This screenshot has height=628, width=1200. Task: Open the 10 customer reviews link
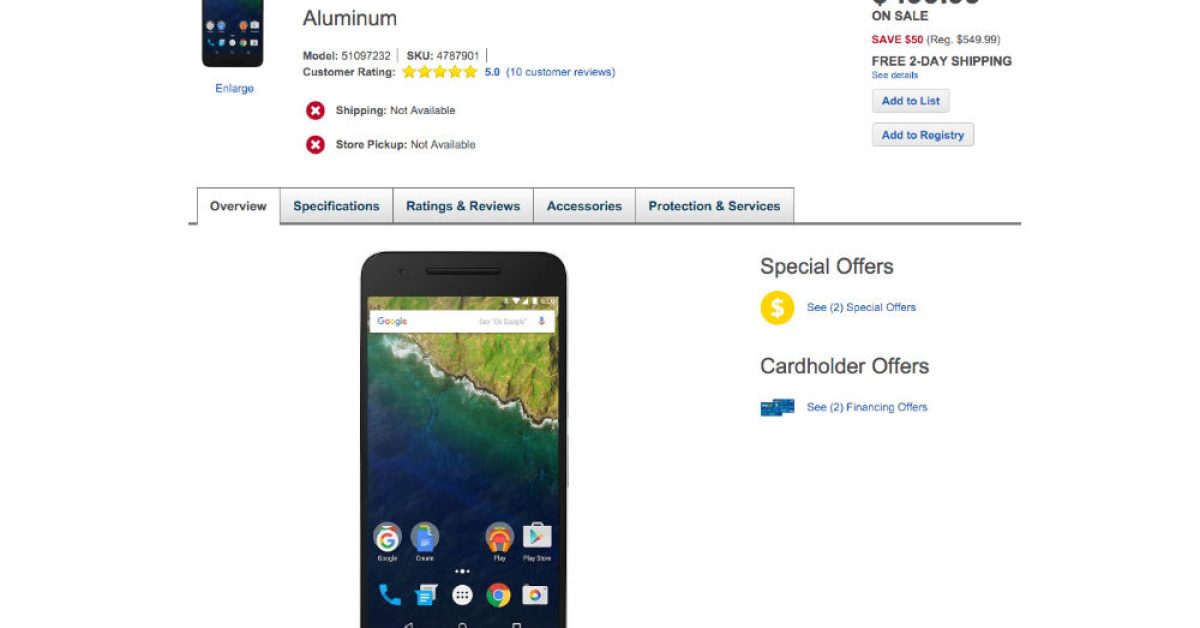point(560,72)
